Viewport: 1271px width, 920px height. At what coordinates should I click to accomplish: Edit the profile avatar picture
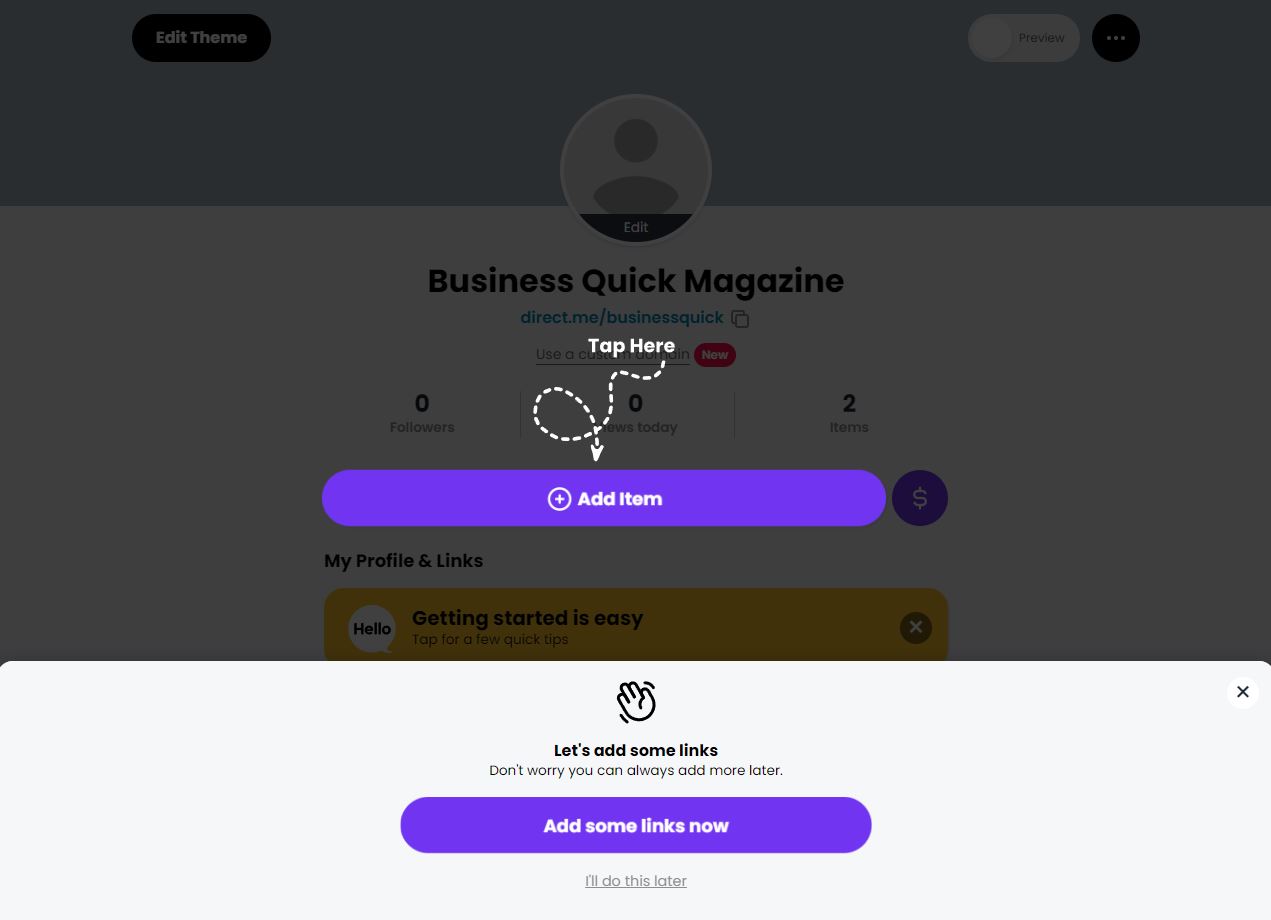pyautogui.click(x=636, y=170)
